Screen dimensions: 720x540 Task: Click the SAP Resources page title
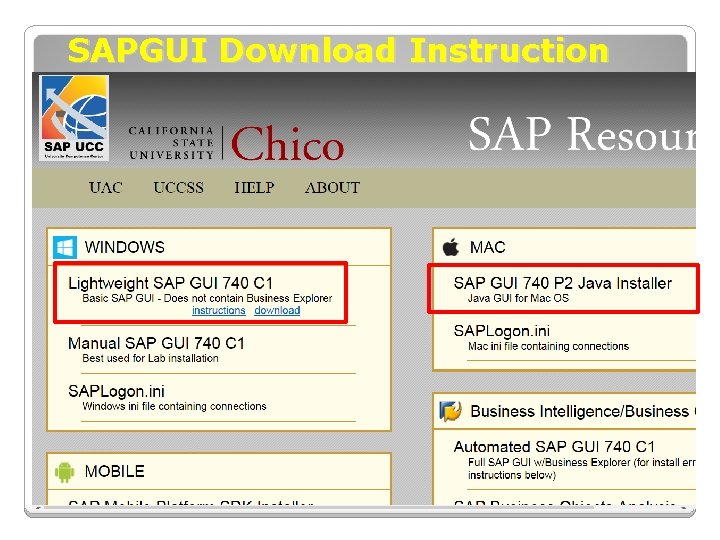tap(581, 134)
